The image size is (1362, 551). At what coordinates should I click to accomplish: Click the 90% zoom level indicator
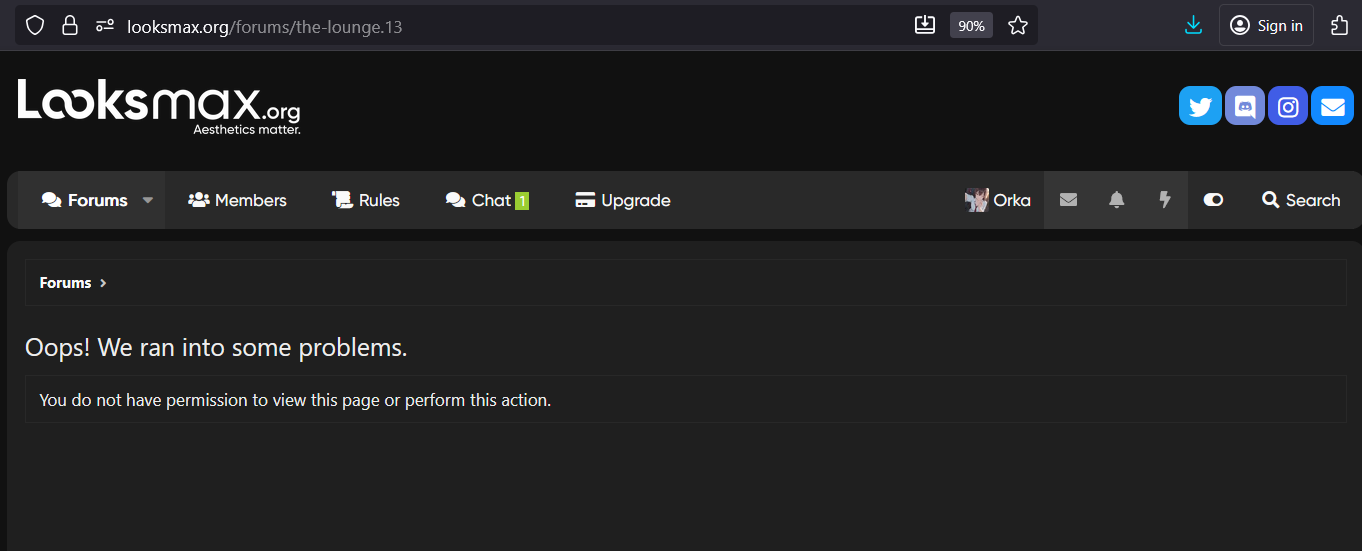click(971, 26)
